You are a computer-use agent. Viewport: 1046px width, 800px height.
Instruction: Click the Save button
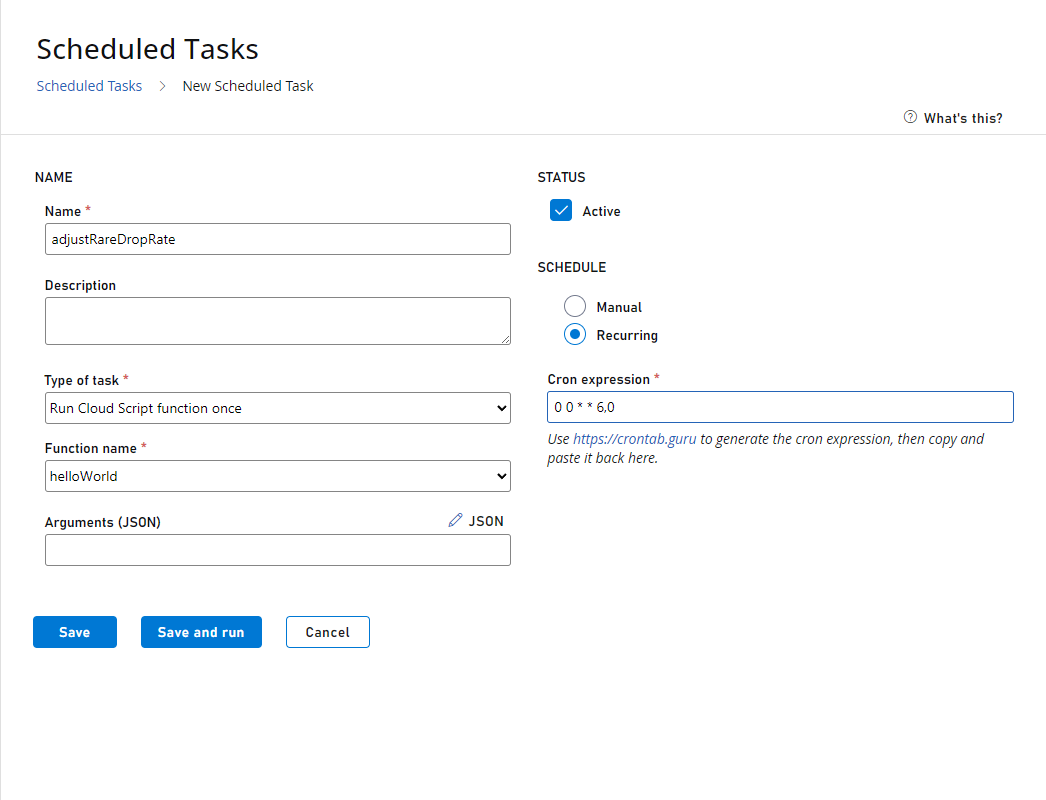(x=75, y=632)
